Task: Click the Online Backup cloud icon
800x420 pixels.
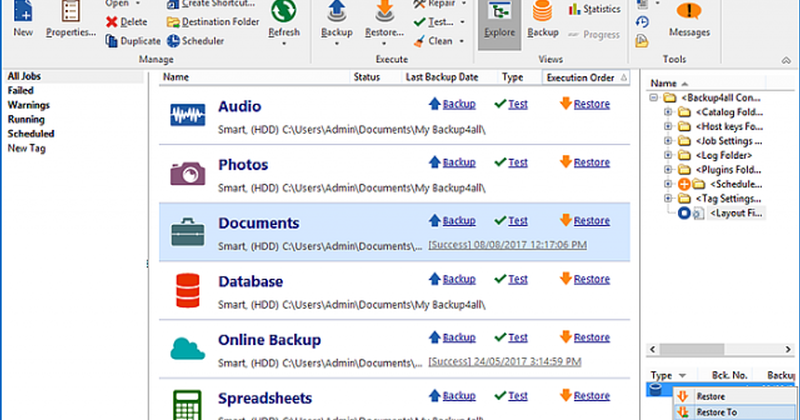Action: [x=188, y=349]
